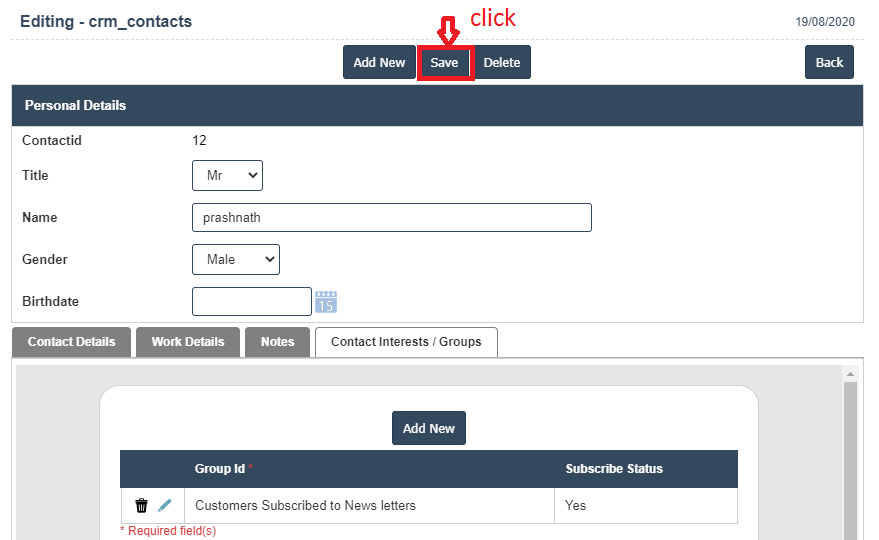Delete the newsletter group row via trash icon

pyautogui.click(x=141, y=506)
